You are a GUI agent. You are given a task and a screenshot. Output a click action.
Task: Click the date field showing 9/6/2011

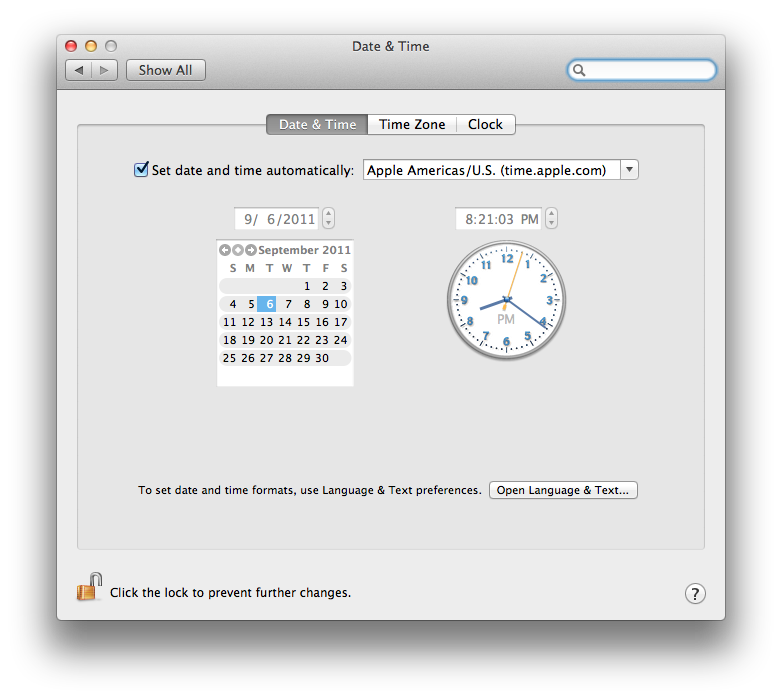277,219
